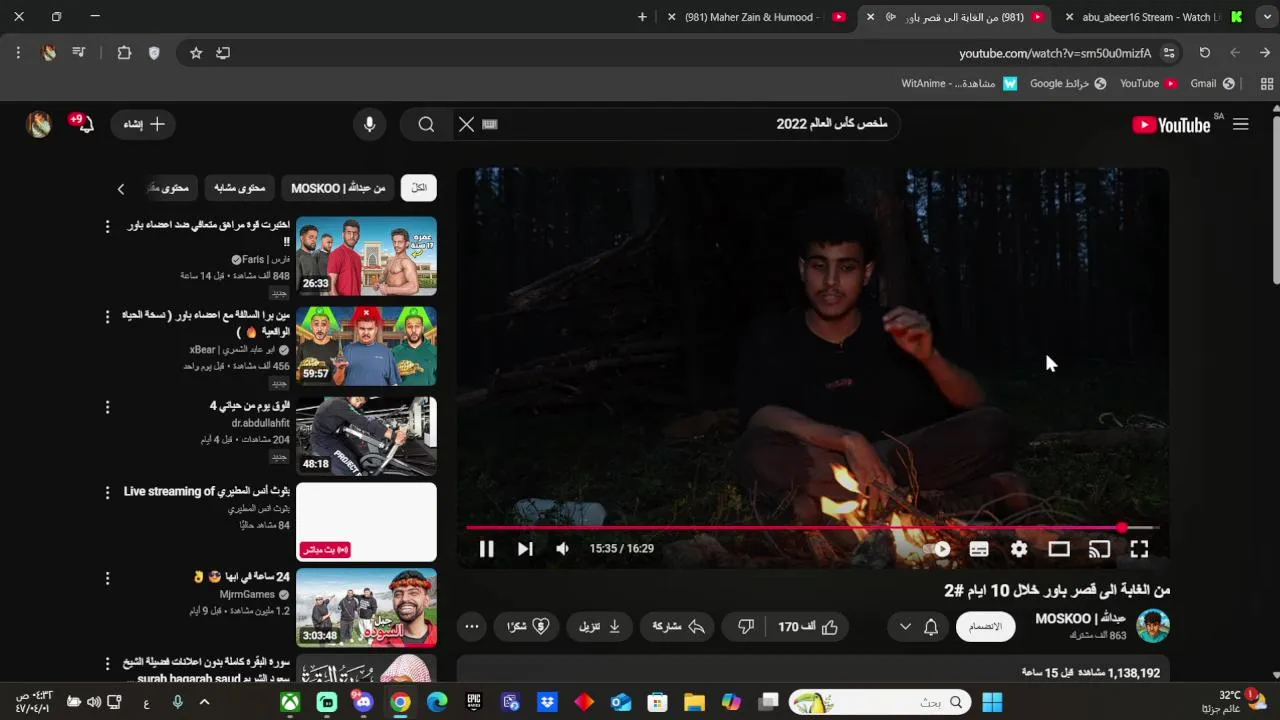Click the progress bar scrubber handle
The width and height of the screenshot is (1280, 720).
(x=1122, y=527)
